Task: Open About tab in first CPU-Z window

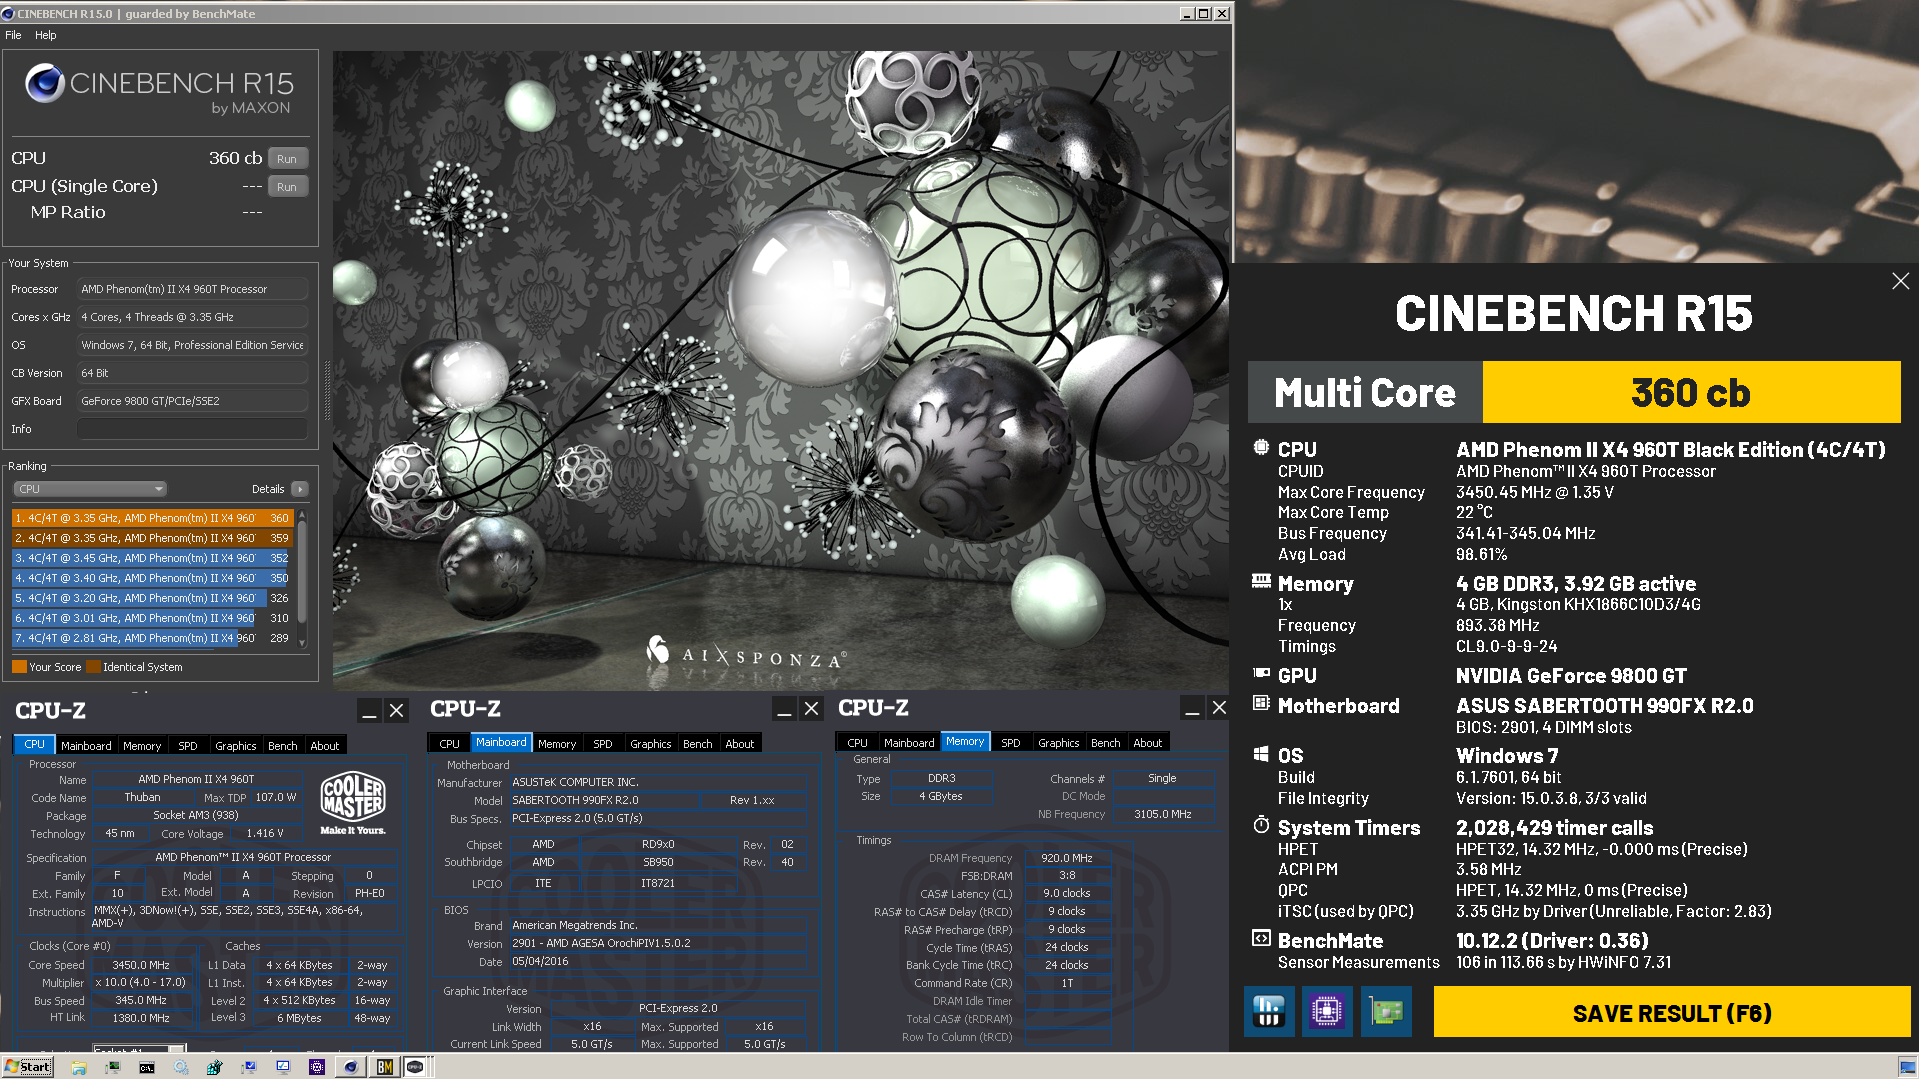Action: tap(325, 746)
